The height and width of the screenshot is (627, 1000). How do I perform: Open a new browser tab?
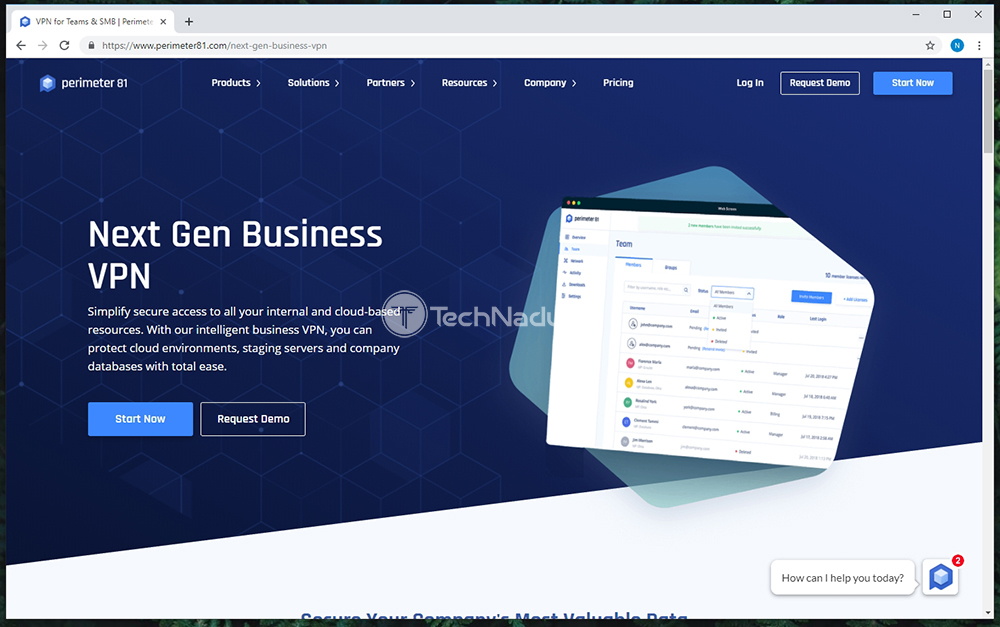coord(189,22)
